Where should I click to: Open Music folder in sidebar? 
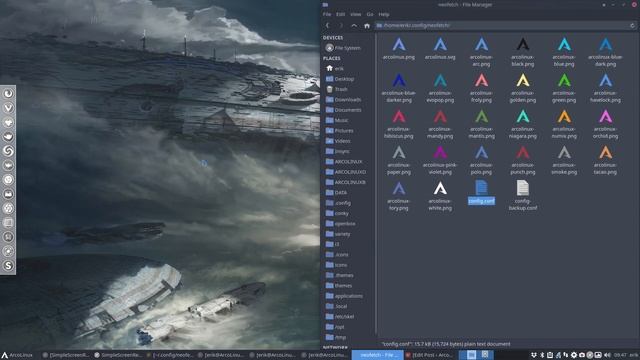click(x=337, y=120)
